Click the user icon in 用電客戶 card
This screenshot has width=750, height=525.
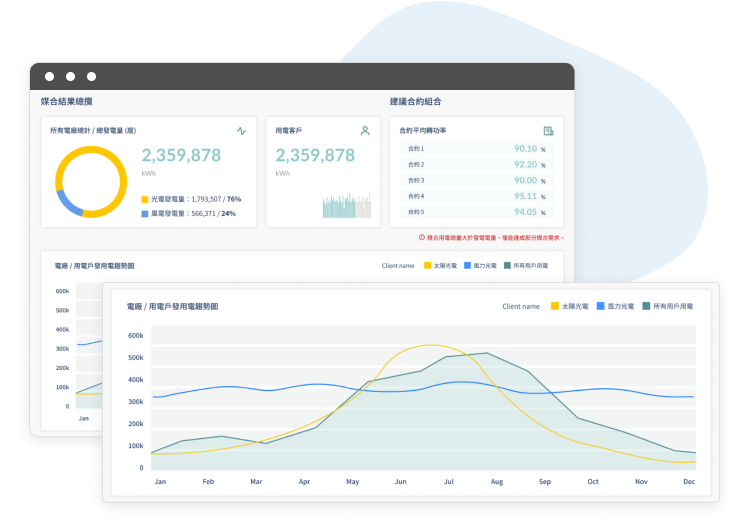pyautogui.click(x=365, y=131)
